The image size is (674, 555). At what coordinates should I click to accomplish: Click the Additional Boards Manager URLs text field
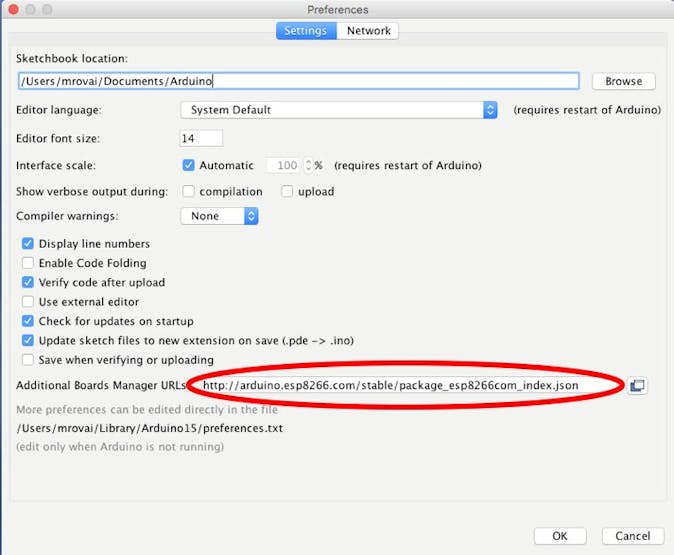point(406,385)
